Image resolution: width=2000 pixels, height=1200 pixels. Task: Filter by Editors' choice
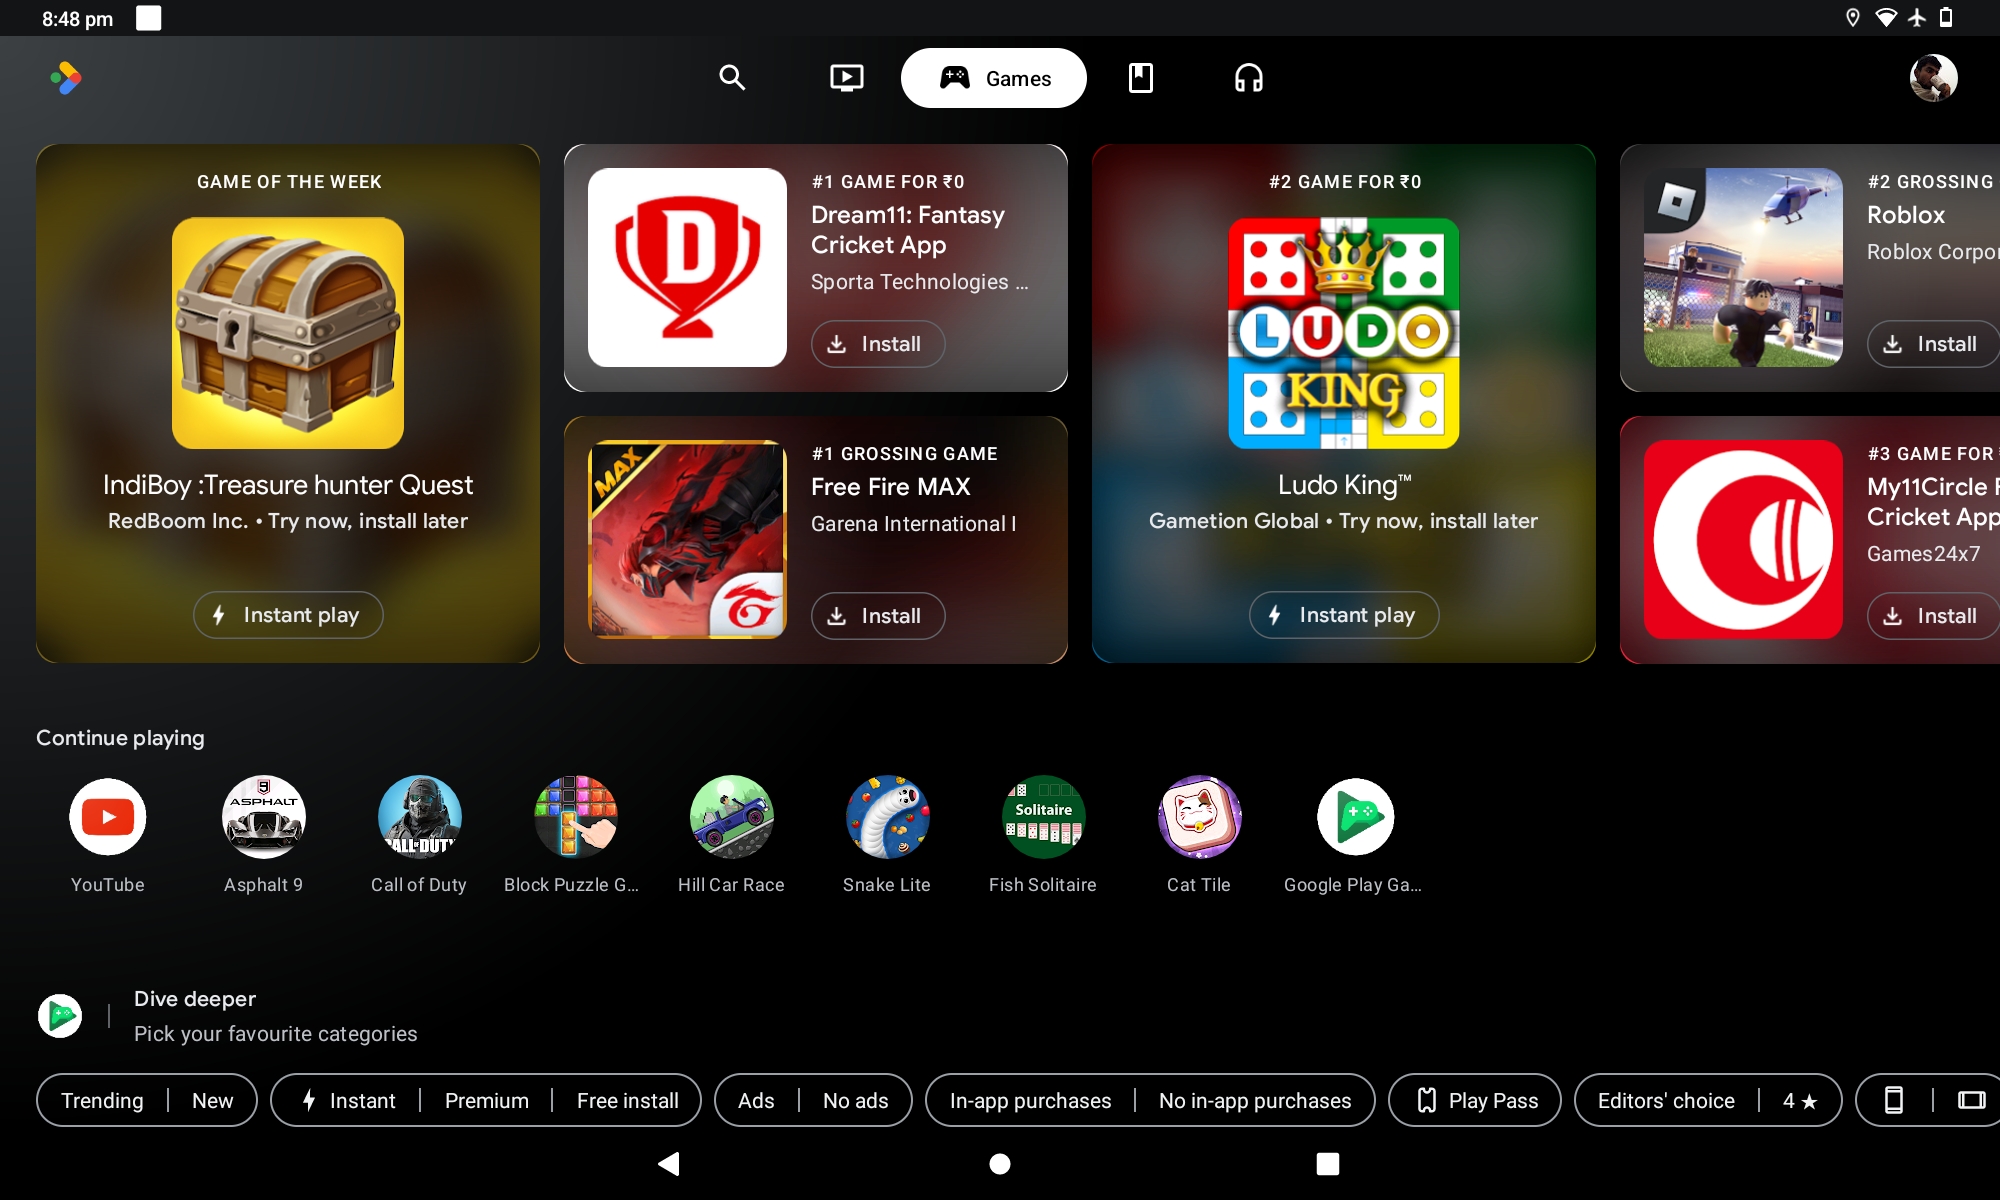point(1666,1100)
